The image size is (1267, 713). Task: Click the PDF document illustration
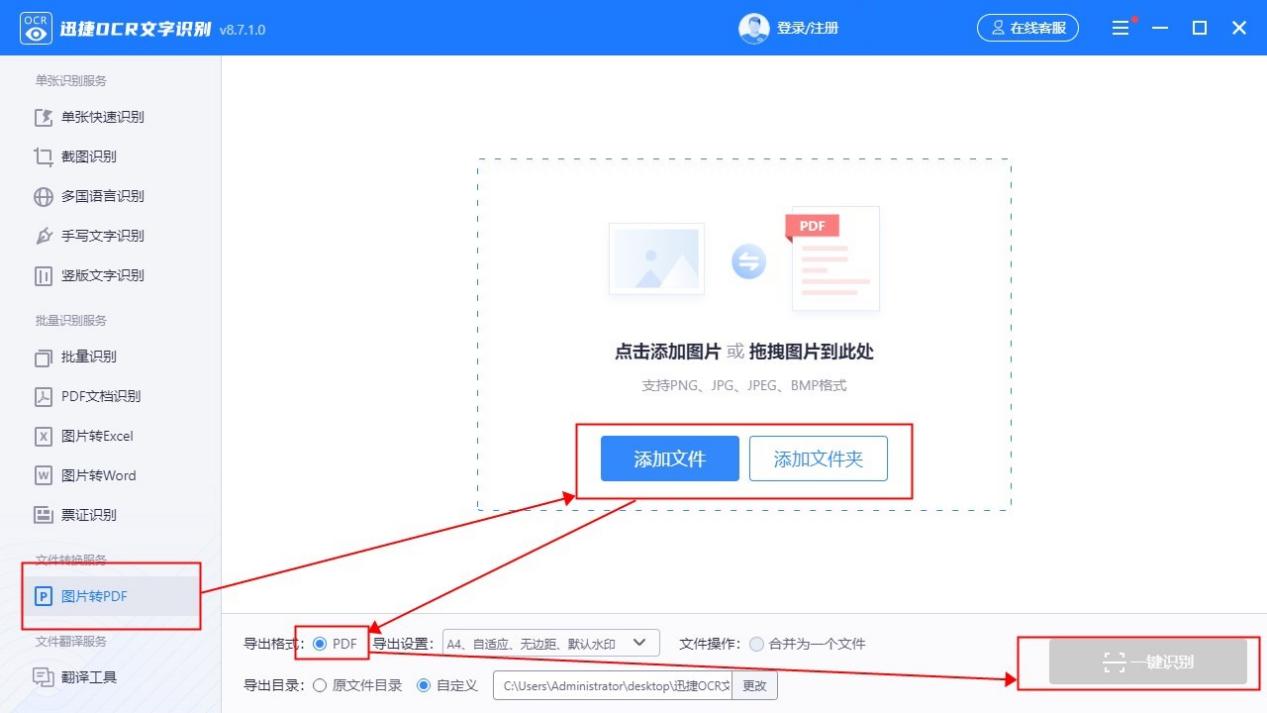(x=834, y=258)
